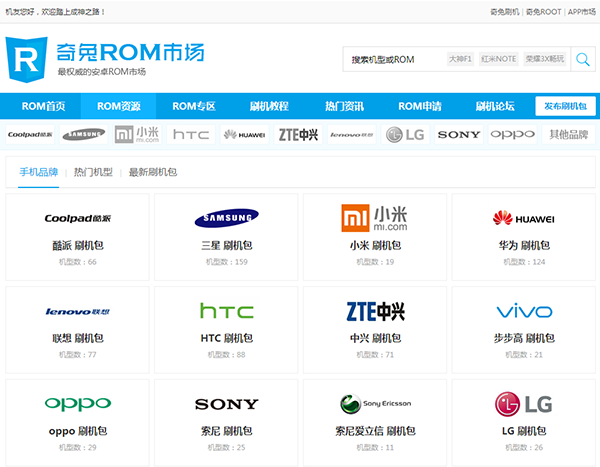600x467 pixels.
Task: Open LG 刷机包 link
Action: [x=524, y=431]
